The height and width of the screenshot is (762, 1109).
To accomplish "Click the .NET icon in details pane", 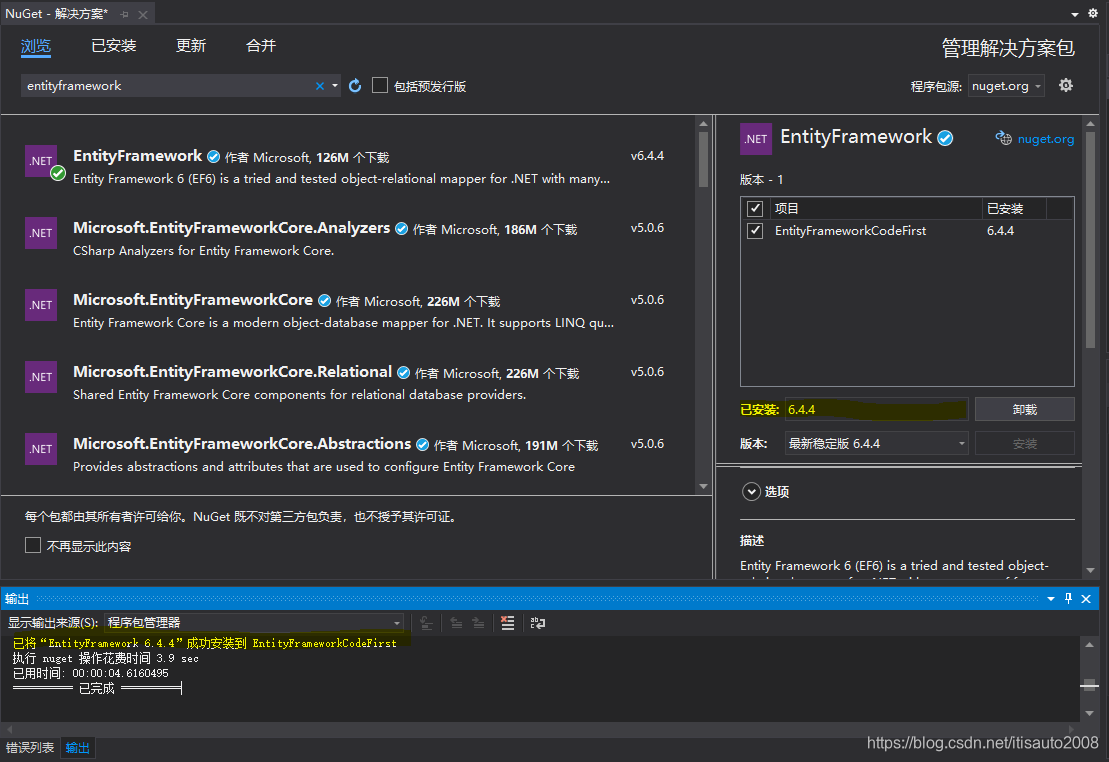I will click(755, 139).
